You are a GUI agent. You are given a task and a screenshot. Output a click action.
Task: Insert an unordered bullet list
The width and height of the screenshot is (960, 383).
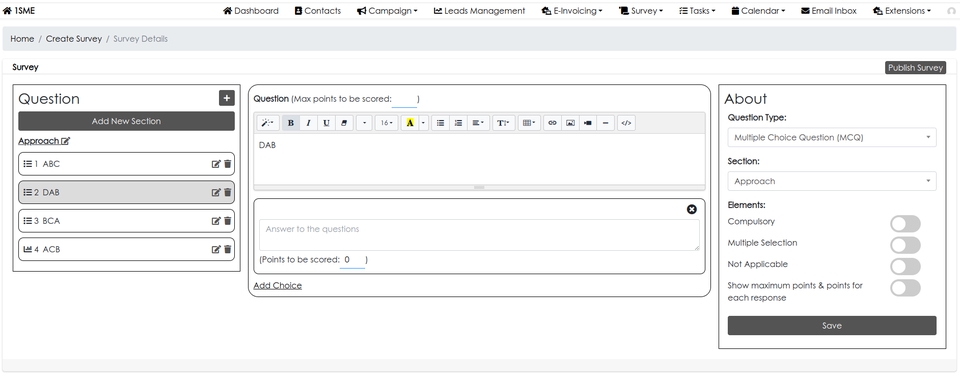[440, 123]
